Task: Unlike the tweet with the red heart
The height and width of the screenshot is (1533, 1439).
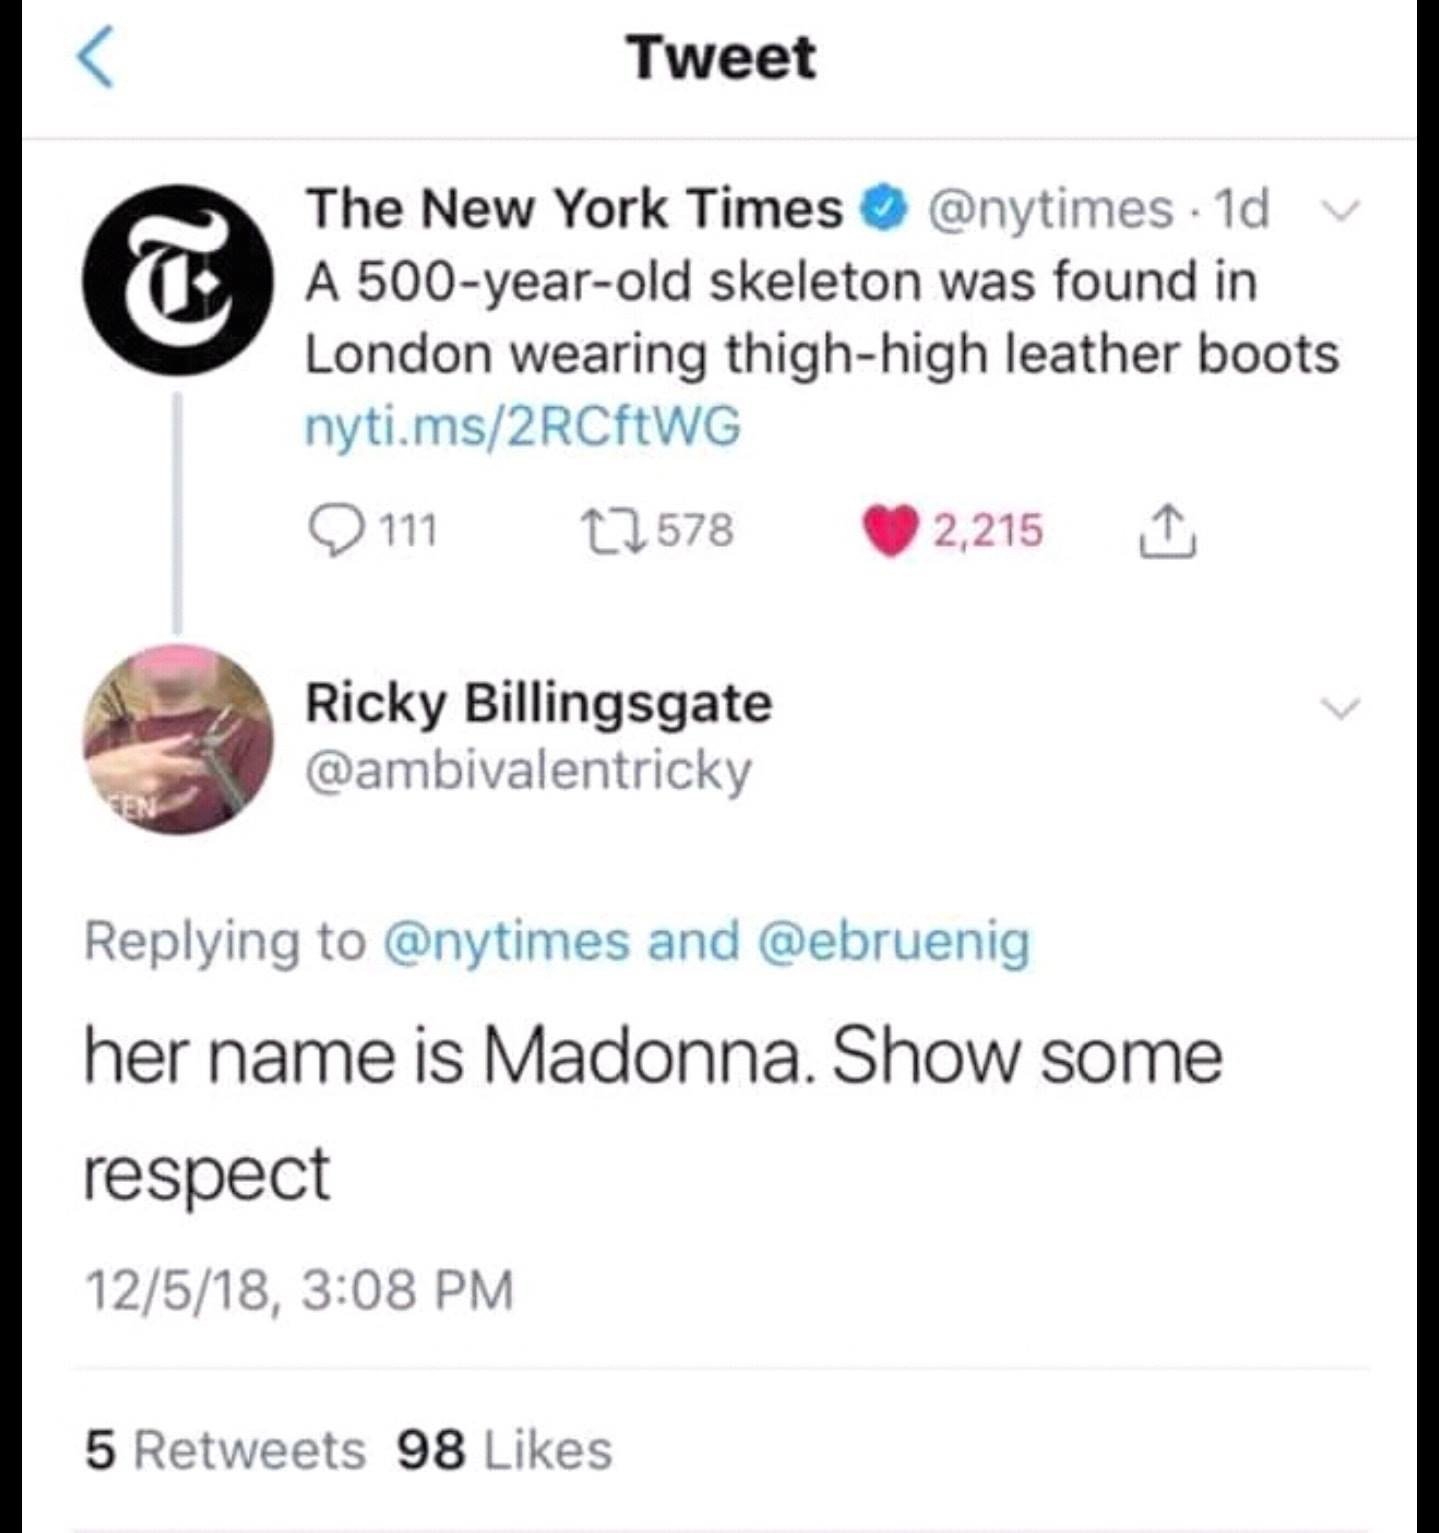Action: (x=892, y=530)
